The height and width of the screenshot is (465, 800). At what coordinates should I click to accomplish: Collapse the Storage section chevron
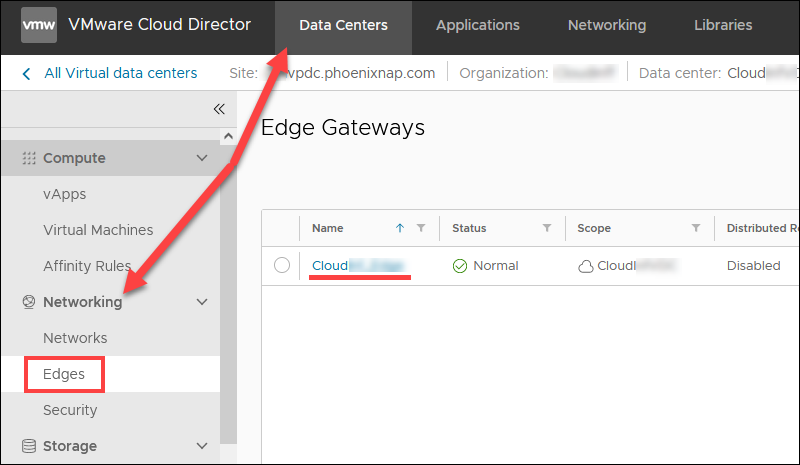point(202,446)
